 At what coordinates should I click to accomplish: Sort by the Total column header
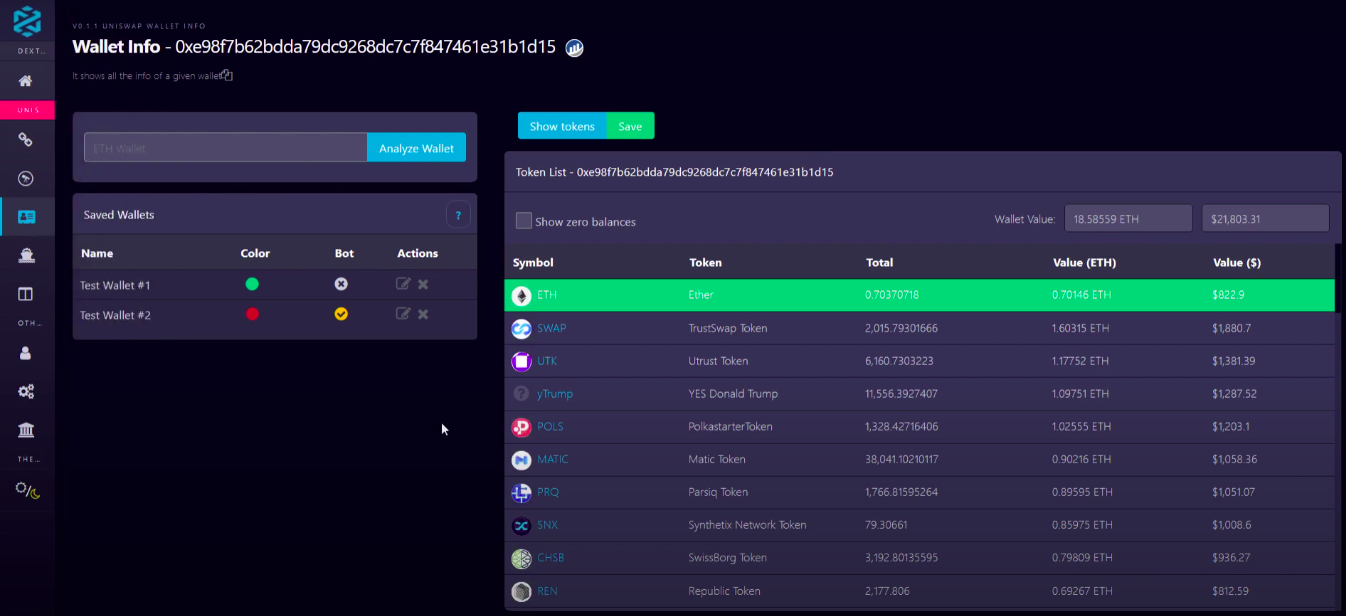[x=879, y=263]
